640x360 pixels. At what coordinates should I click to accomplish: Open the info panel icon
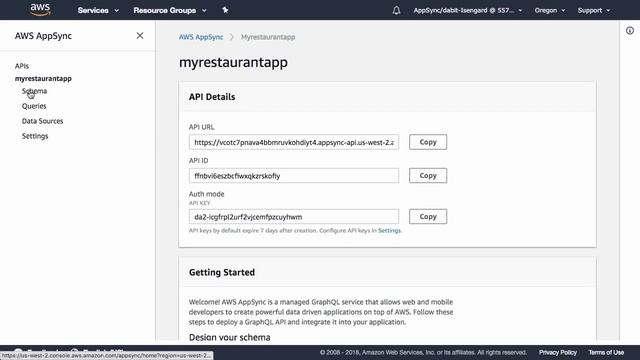[x=630, y=31]
